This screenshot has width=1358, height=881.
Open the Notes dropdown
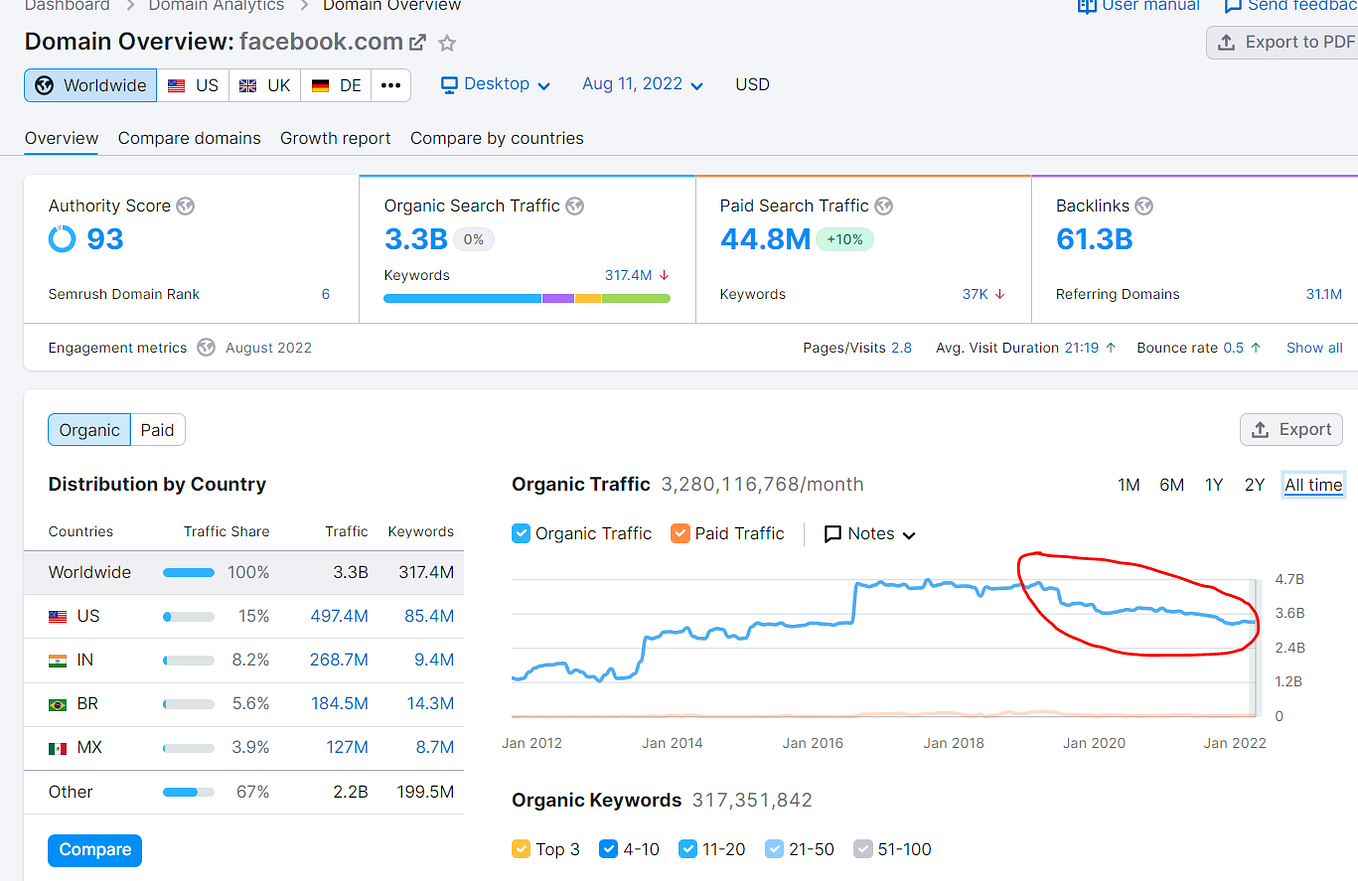tap(869, 534)
